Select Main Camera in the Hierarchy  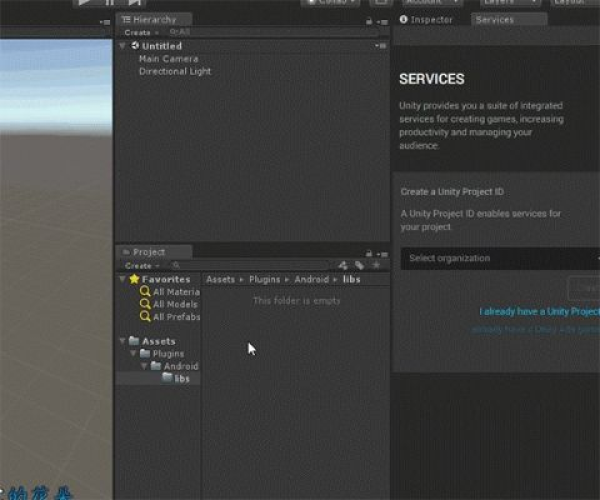coord(168,59)
